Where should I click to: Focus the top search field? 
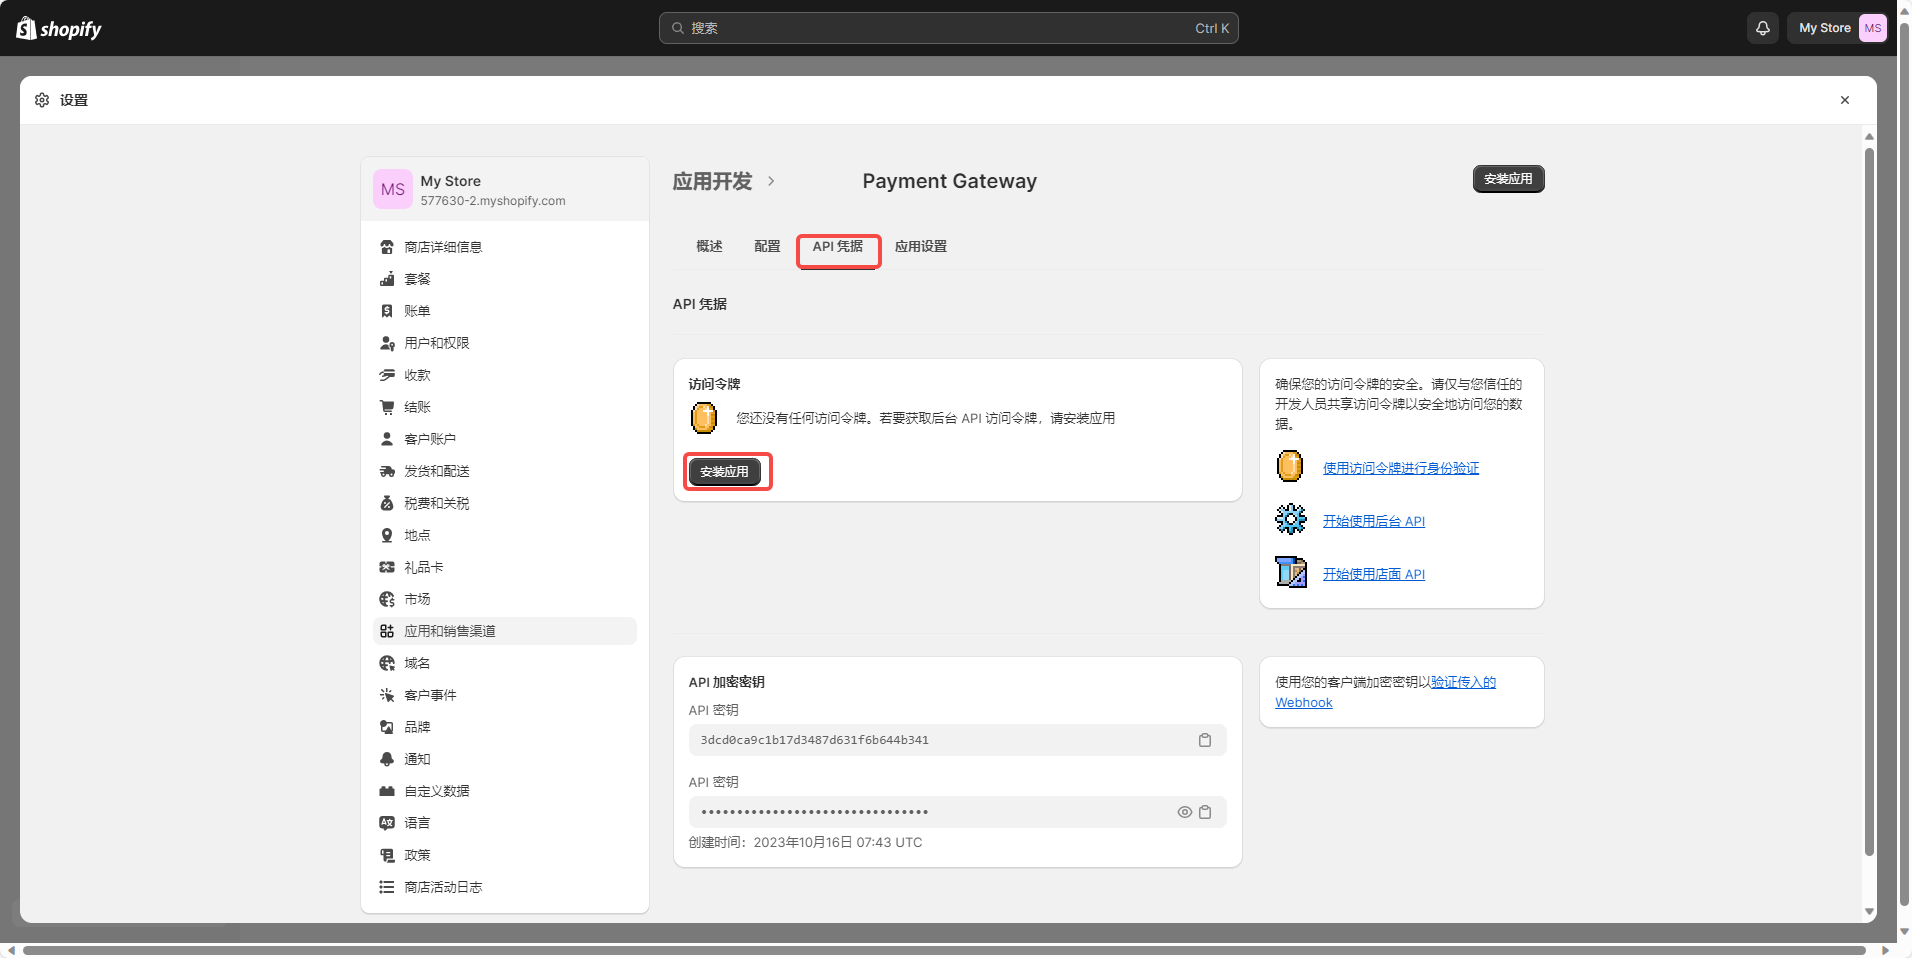click(948, 28)
